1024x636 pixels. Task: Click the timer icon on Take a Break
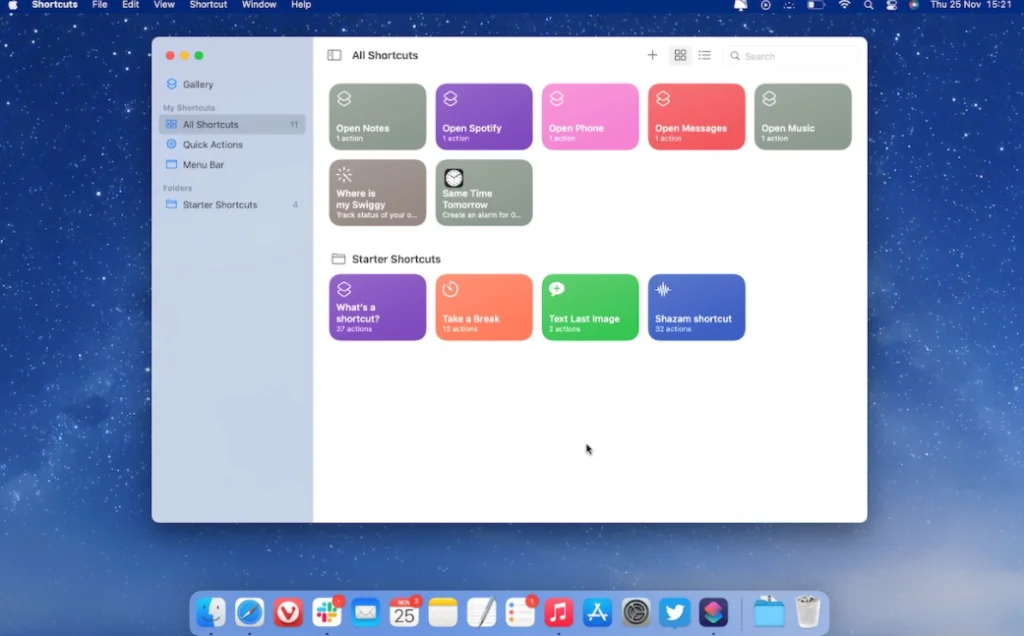451,289
